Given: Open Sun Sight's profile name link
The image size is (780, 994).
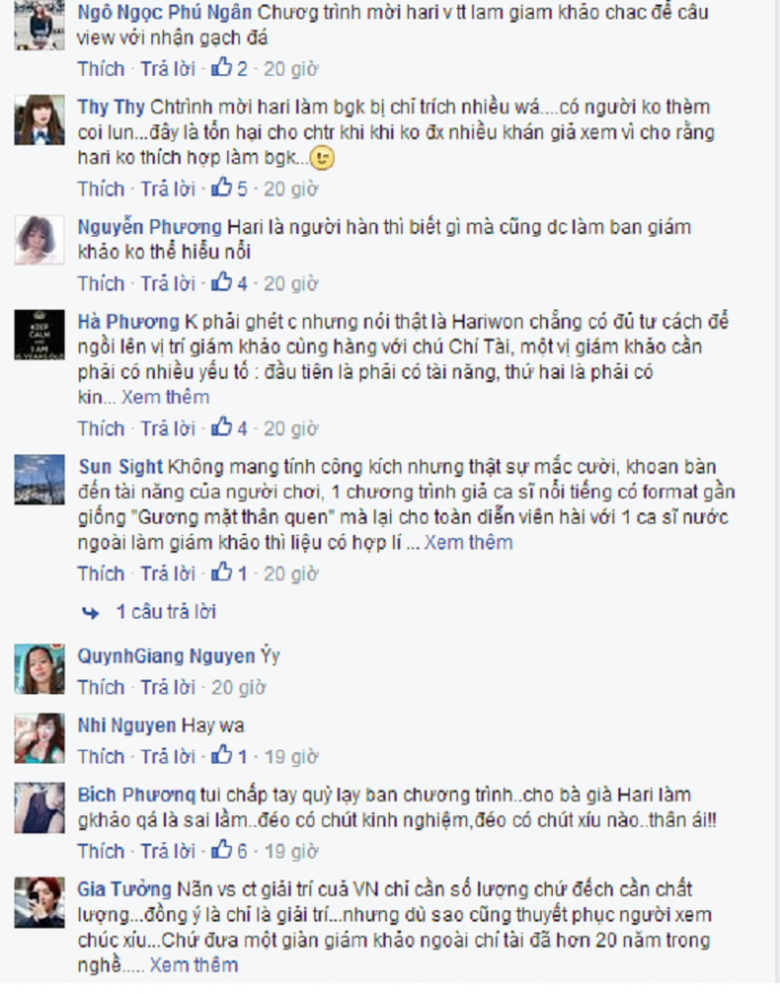Looking at the screenshot, I should point(120,467).
